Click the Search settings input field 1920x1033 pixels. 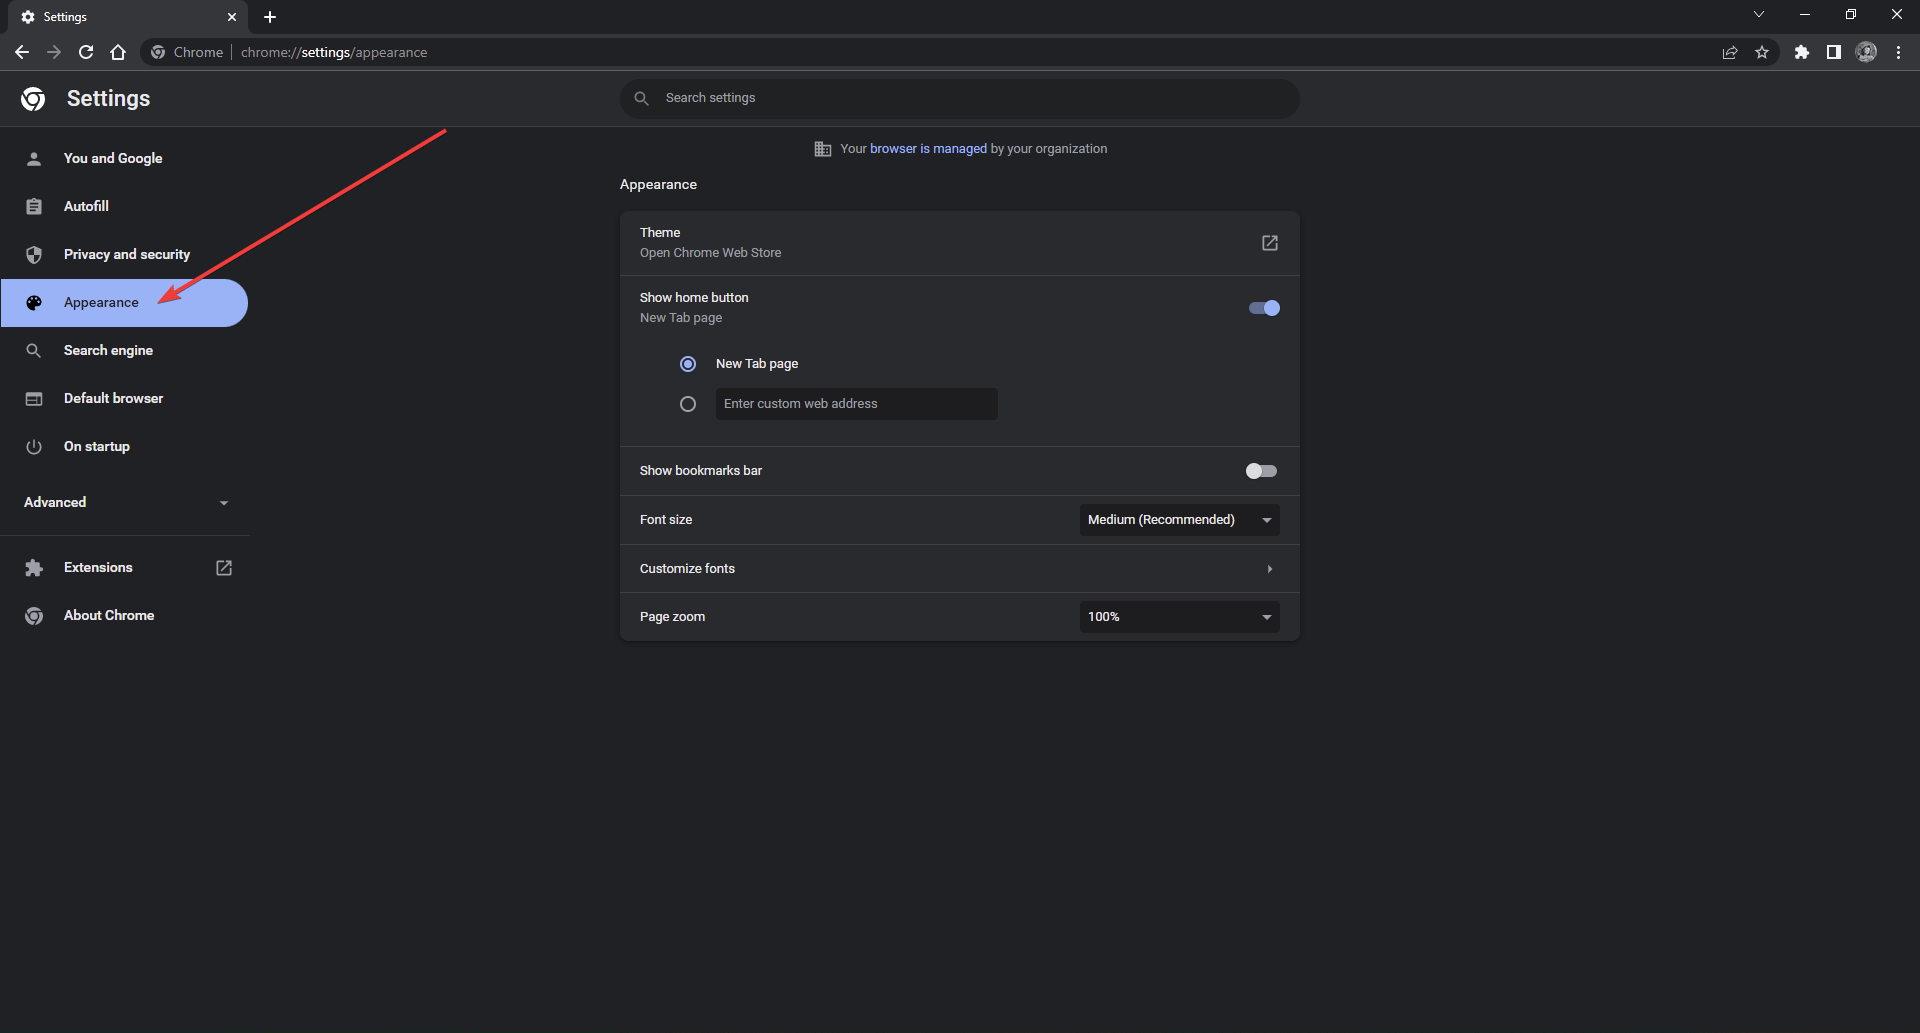tap(960, 98)
